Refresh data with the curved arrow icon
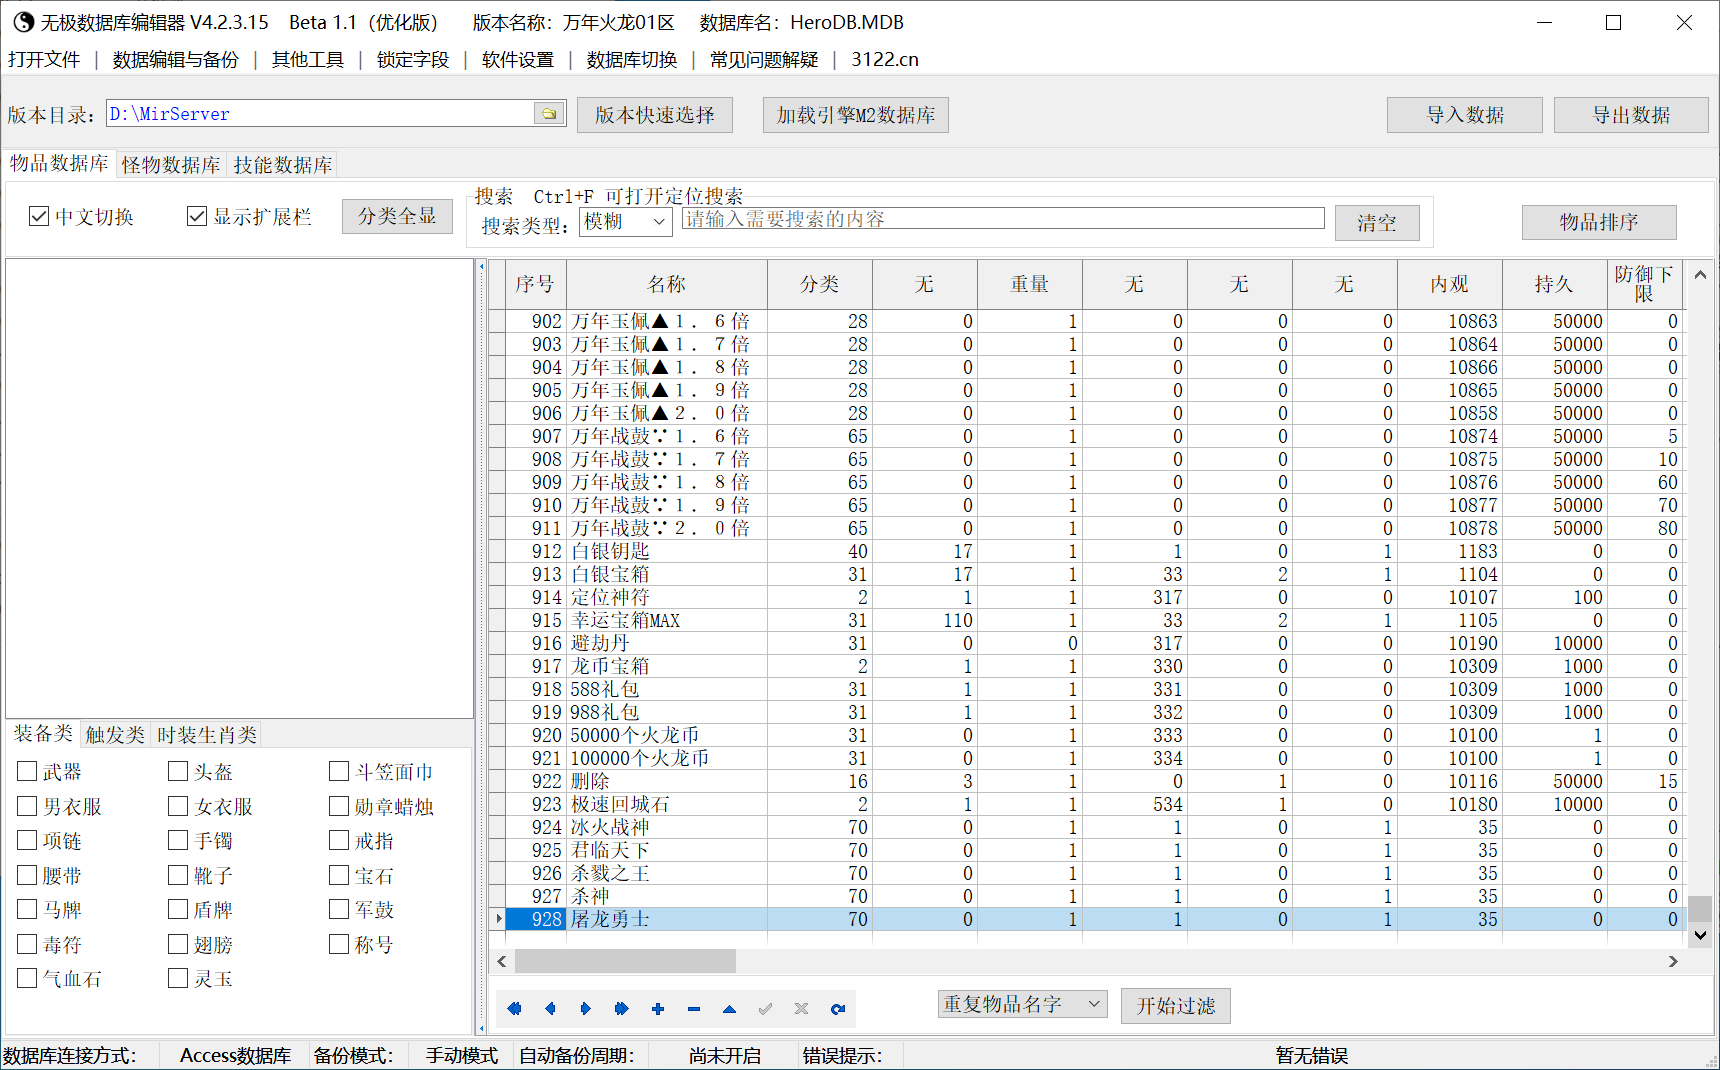Screen dimensions: 1720x1070 tap(838, 1009)
